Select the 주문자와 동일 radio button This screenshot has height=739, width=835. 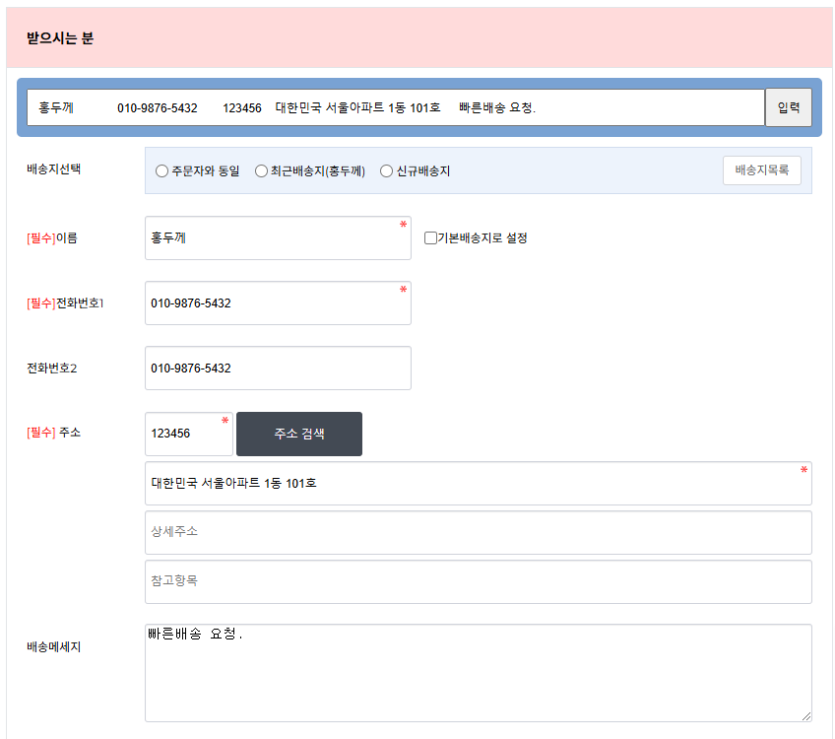[x=162, y=171]
